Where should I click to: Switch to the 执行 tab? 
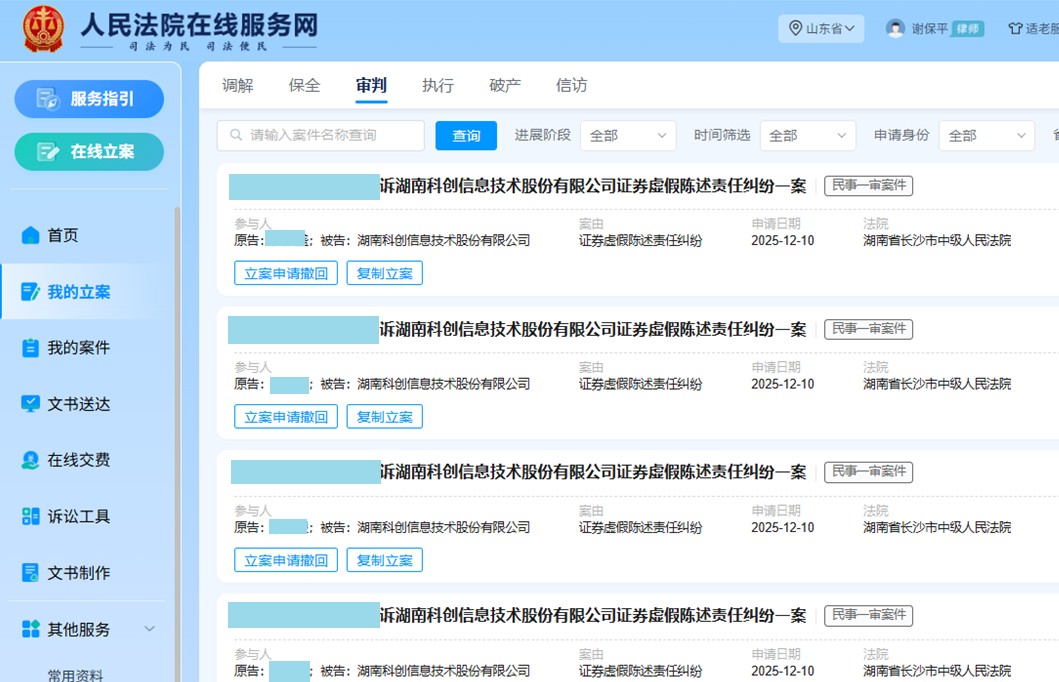point(438,85)
